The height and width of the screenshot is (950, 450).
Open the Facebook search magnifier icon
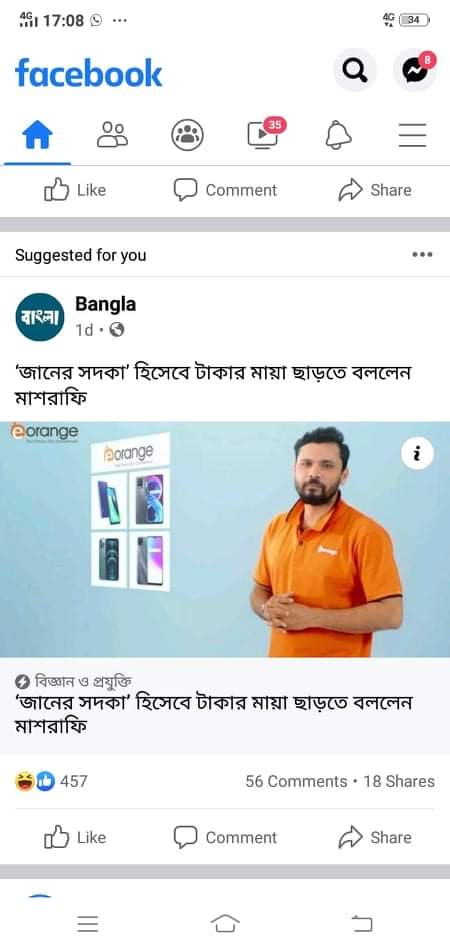(x=355, y=71)
